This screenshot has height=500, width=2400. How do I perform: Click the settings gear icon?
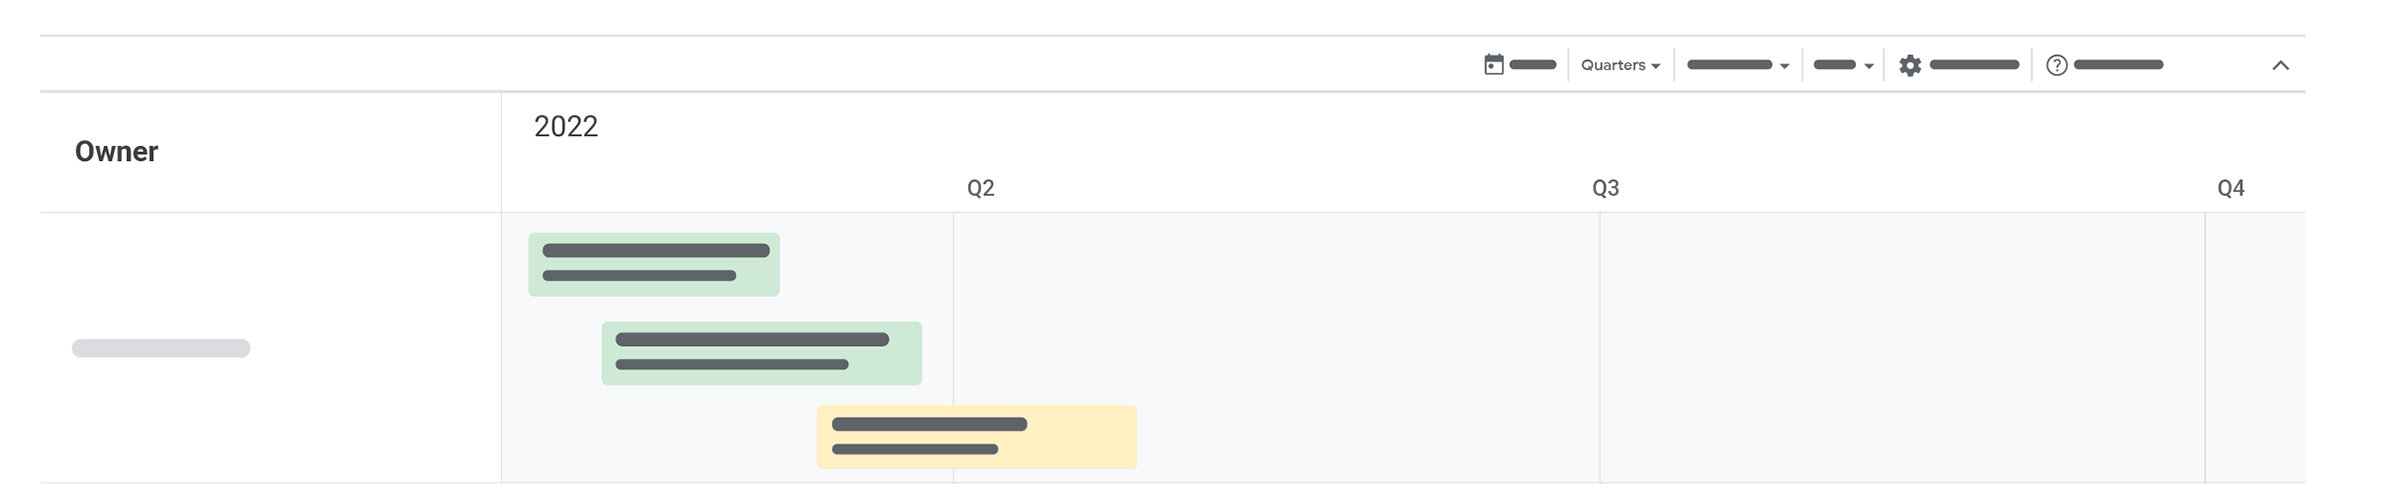pos(1910,65)
